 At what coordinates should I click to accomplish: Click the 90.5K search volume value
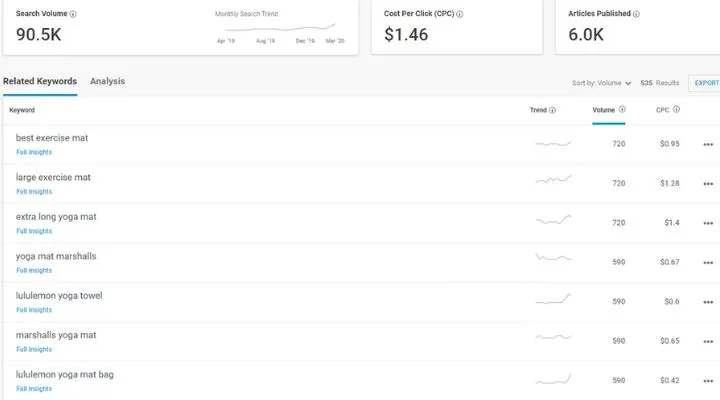point(39,34)
